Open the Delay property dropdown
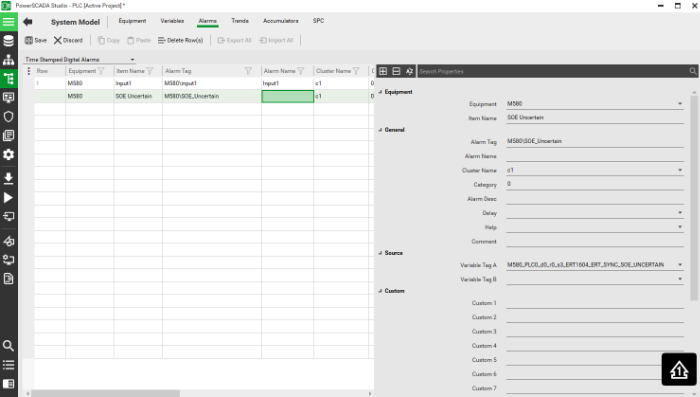The image size is (700, 397). pos(680,213)
